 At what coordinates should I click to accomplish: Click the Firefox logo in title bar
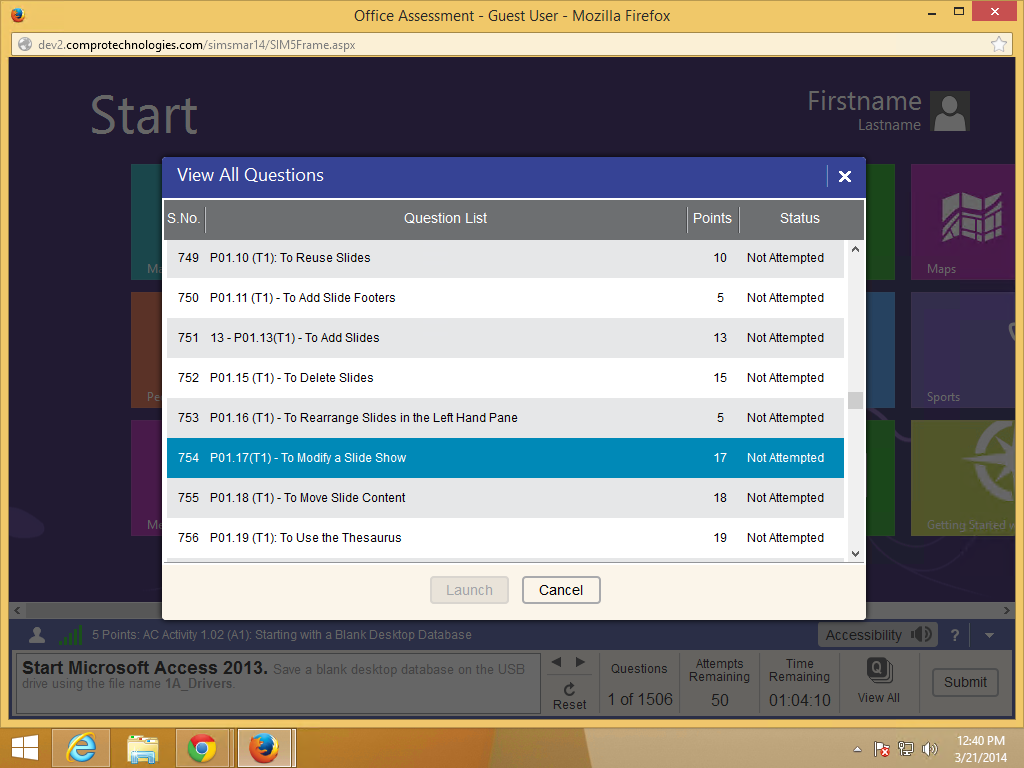(18, 14)
